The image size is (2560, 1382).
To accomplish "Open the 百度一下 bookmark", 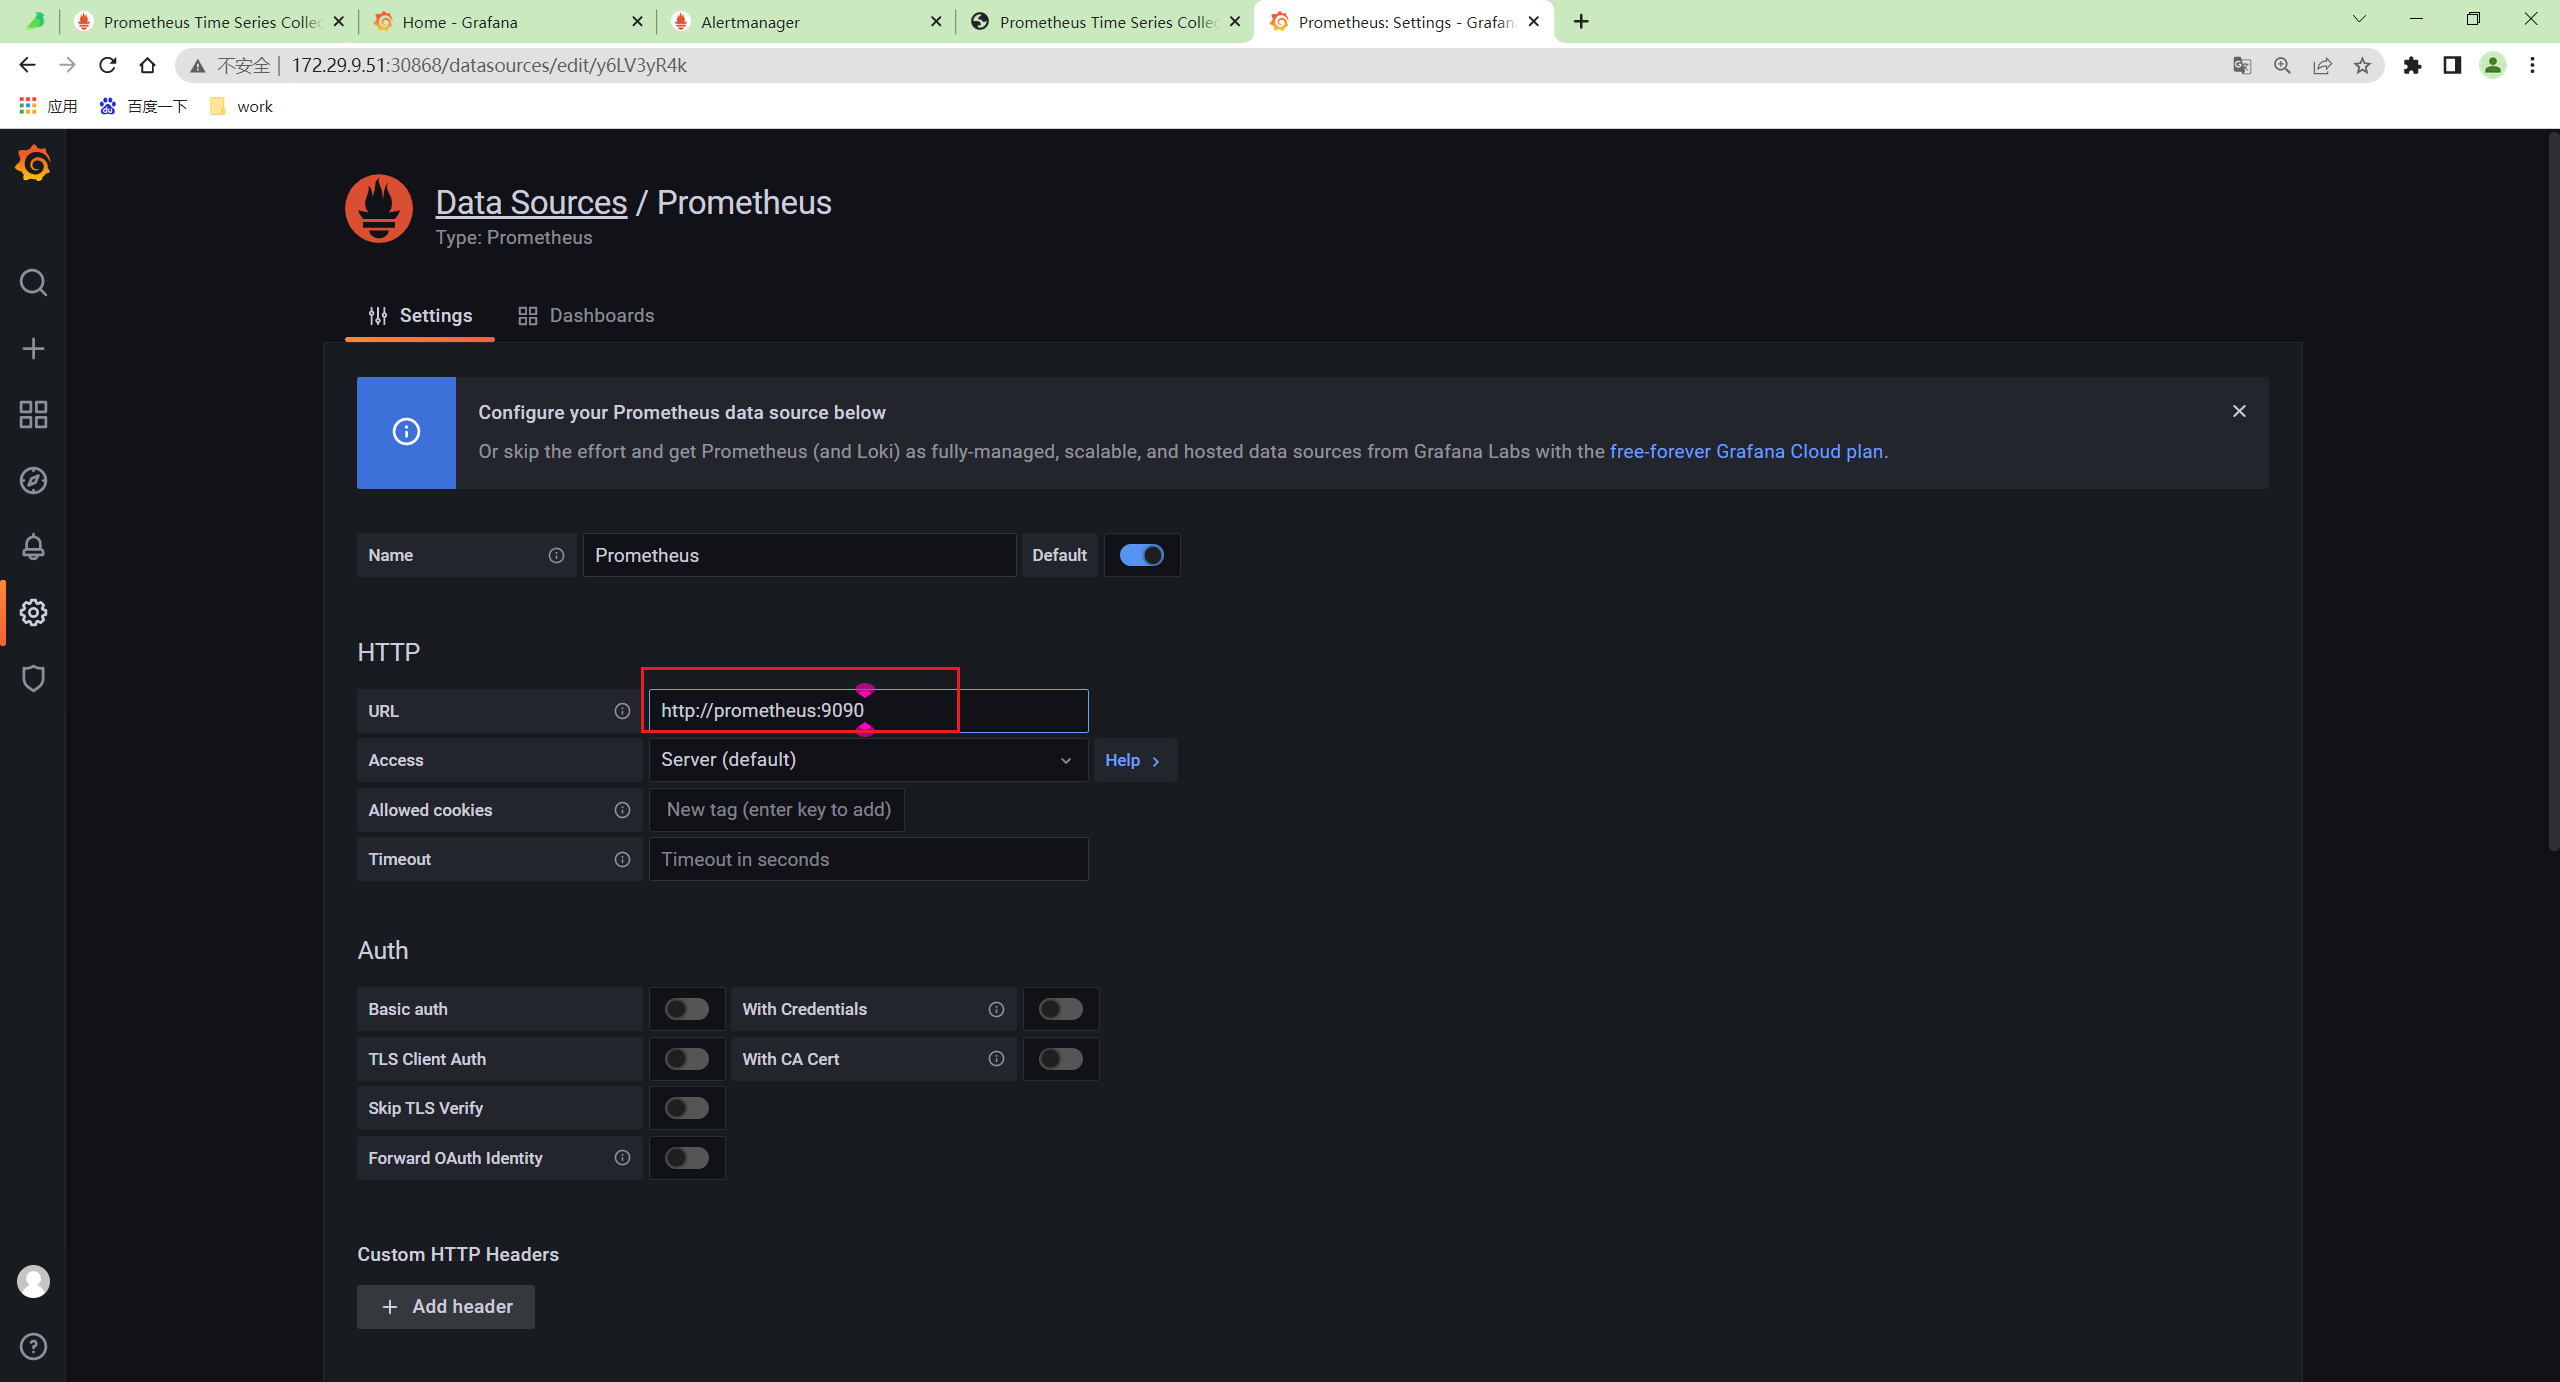I will (x=143, y=106).
